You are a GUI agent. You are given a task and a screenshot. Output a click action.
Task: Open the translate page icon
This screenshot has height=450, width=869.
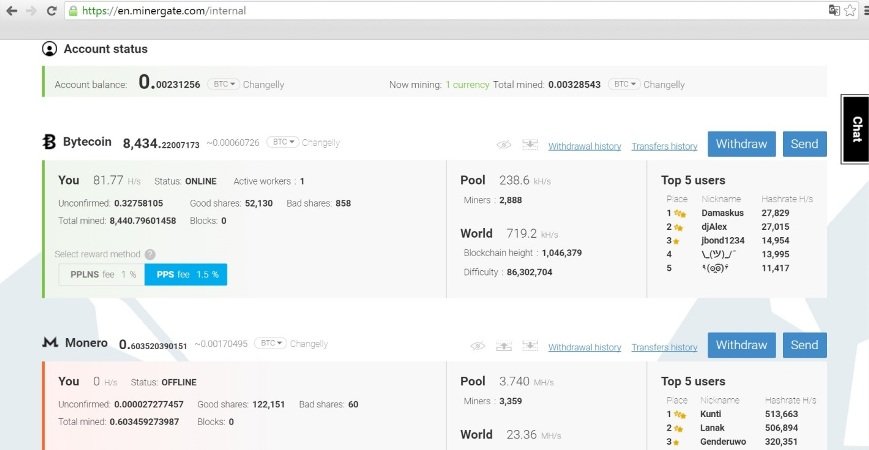834,11
